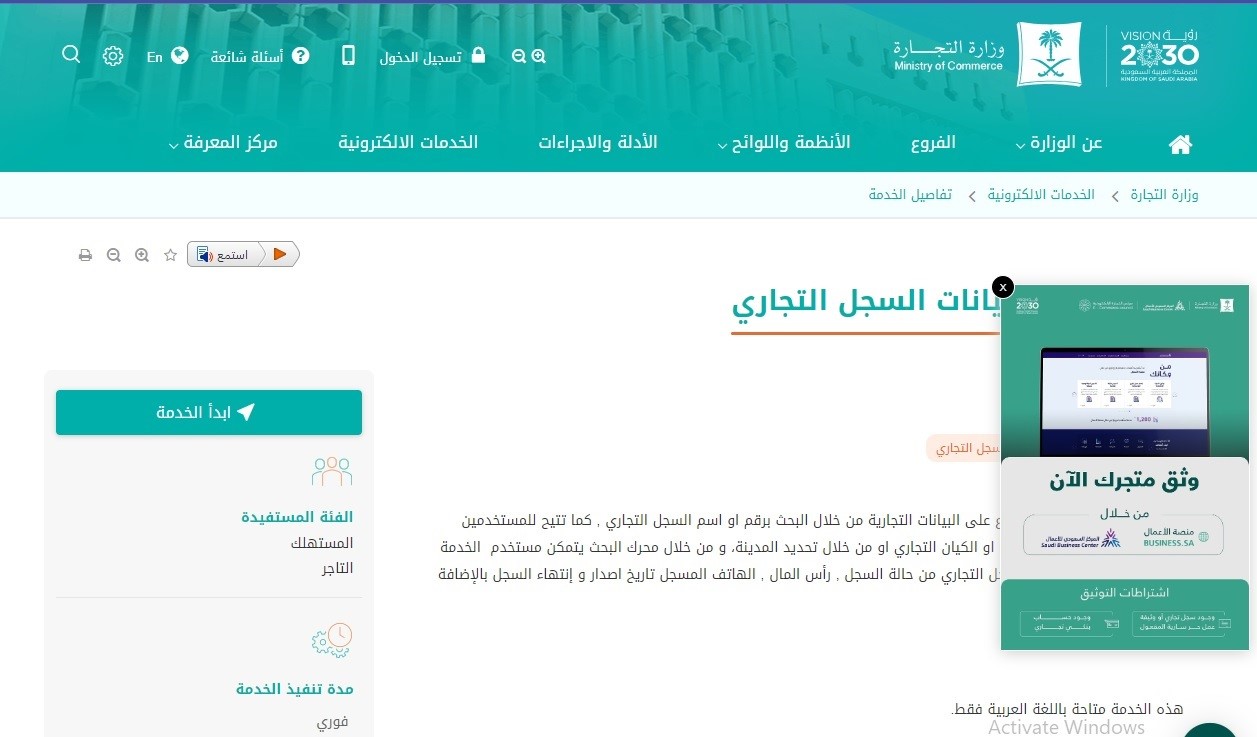Click the مدة تنفيذ الخدمة clock gear icon
Image resolution: width=1257 pixels, height=737 pixels.
(x=332, y=639)
